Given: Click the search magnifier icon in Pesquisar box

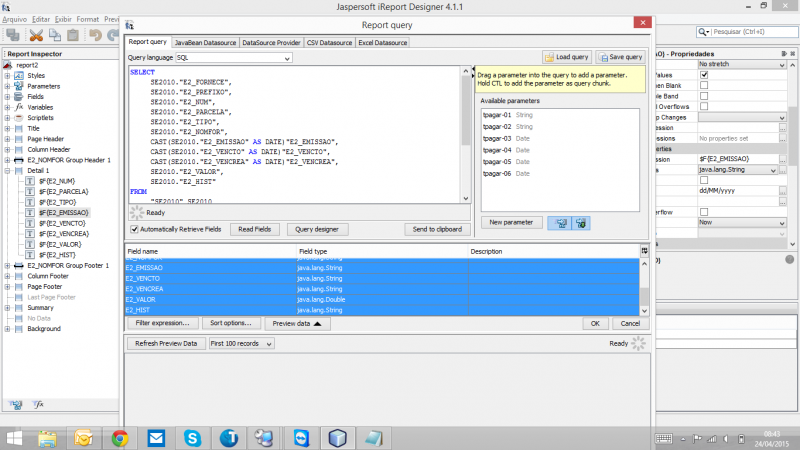Looking at the screenshot, I should [702, 32].
